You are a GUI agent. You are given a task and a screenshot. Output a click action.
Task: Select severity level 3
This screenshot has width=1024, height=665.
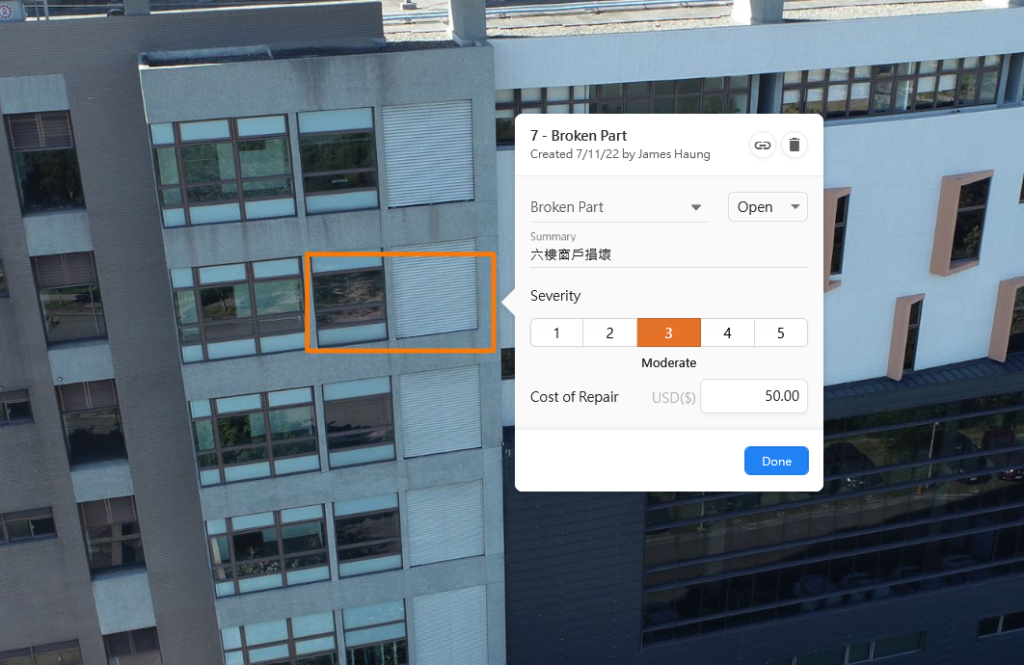click(669, 333)
